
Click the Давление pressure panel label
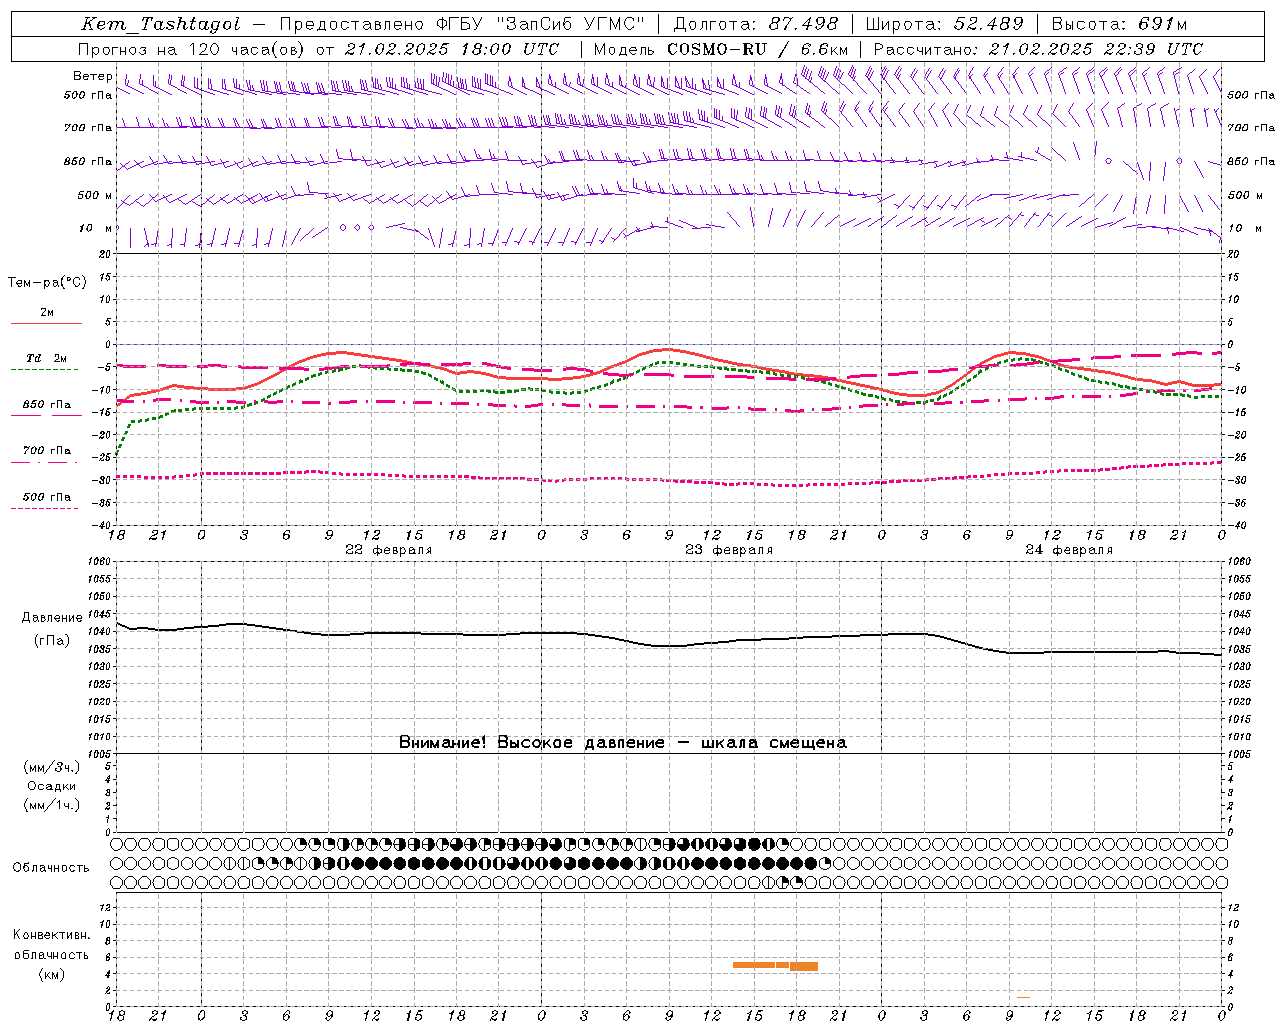(51, 618)
